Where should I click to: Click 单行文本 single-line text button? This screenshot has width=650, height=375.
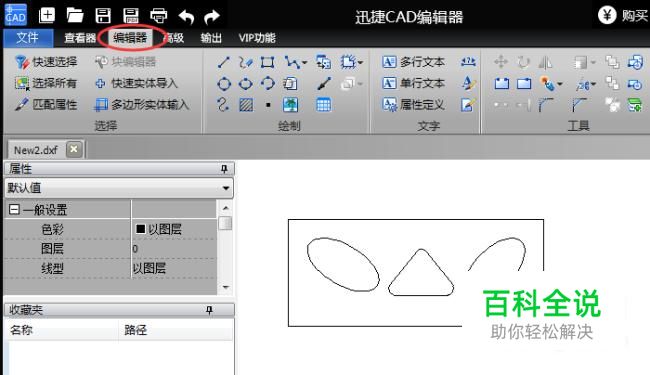tap(413, 83)
